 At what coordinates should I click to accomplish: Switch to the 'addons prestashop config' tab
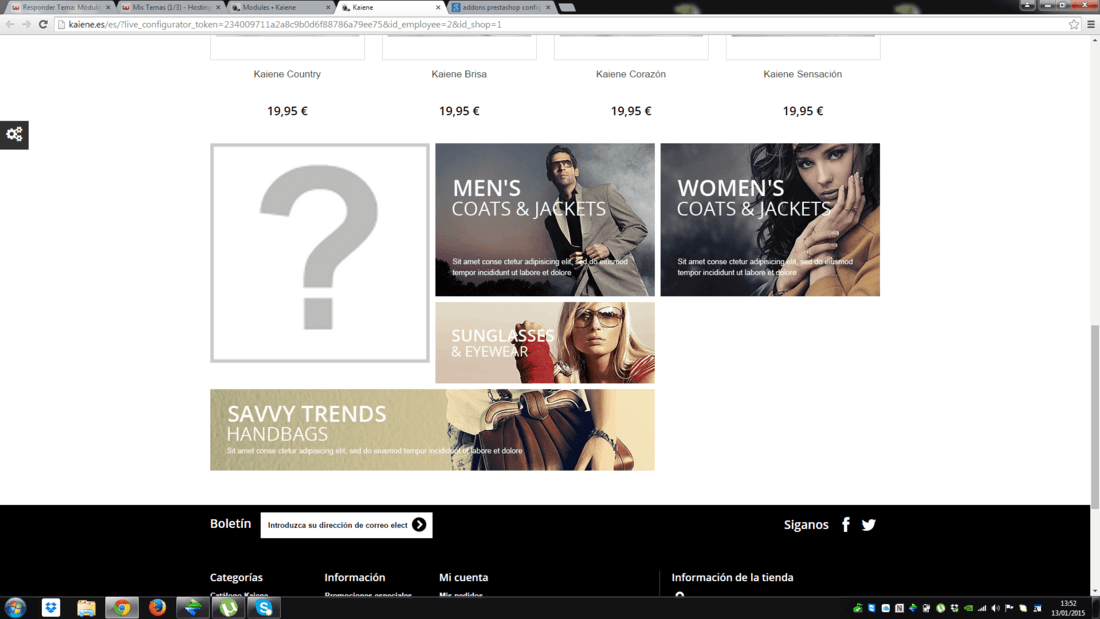pos(501,7)
